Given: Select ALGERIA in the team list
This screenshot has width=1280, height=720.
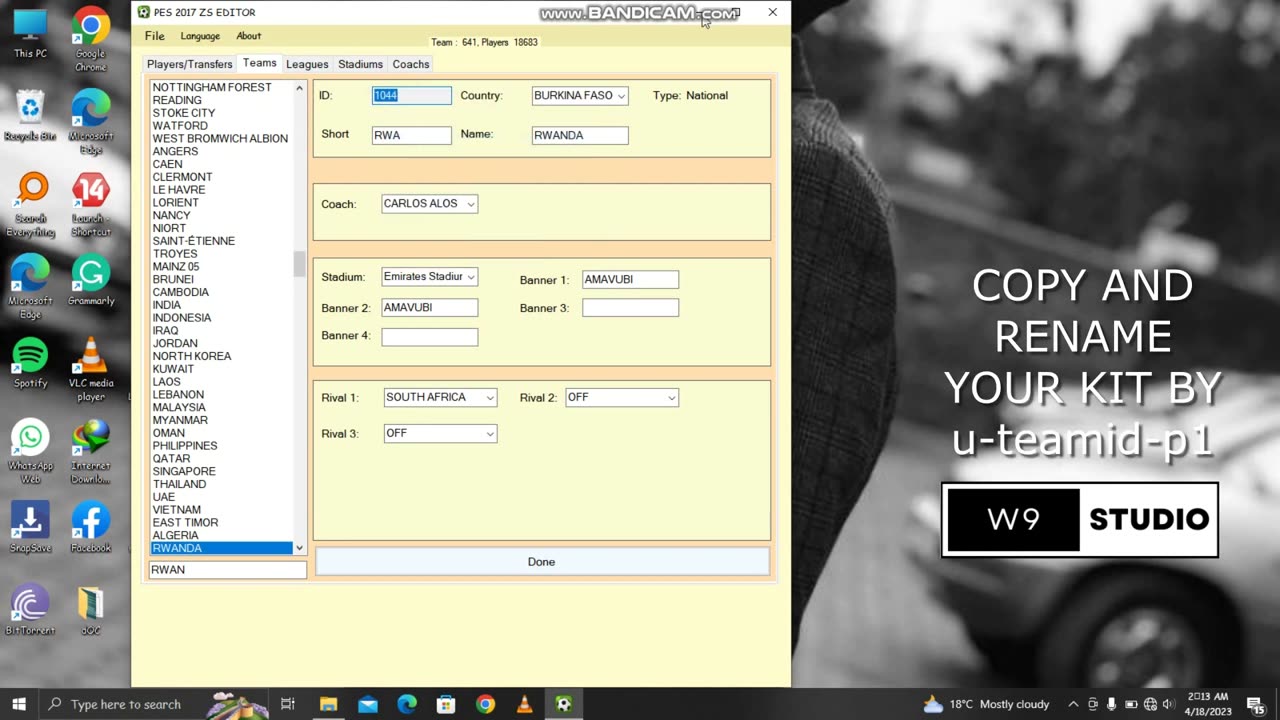Looking at the screenshot, I should tap(176, 536).
